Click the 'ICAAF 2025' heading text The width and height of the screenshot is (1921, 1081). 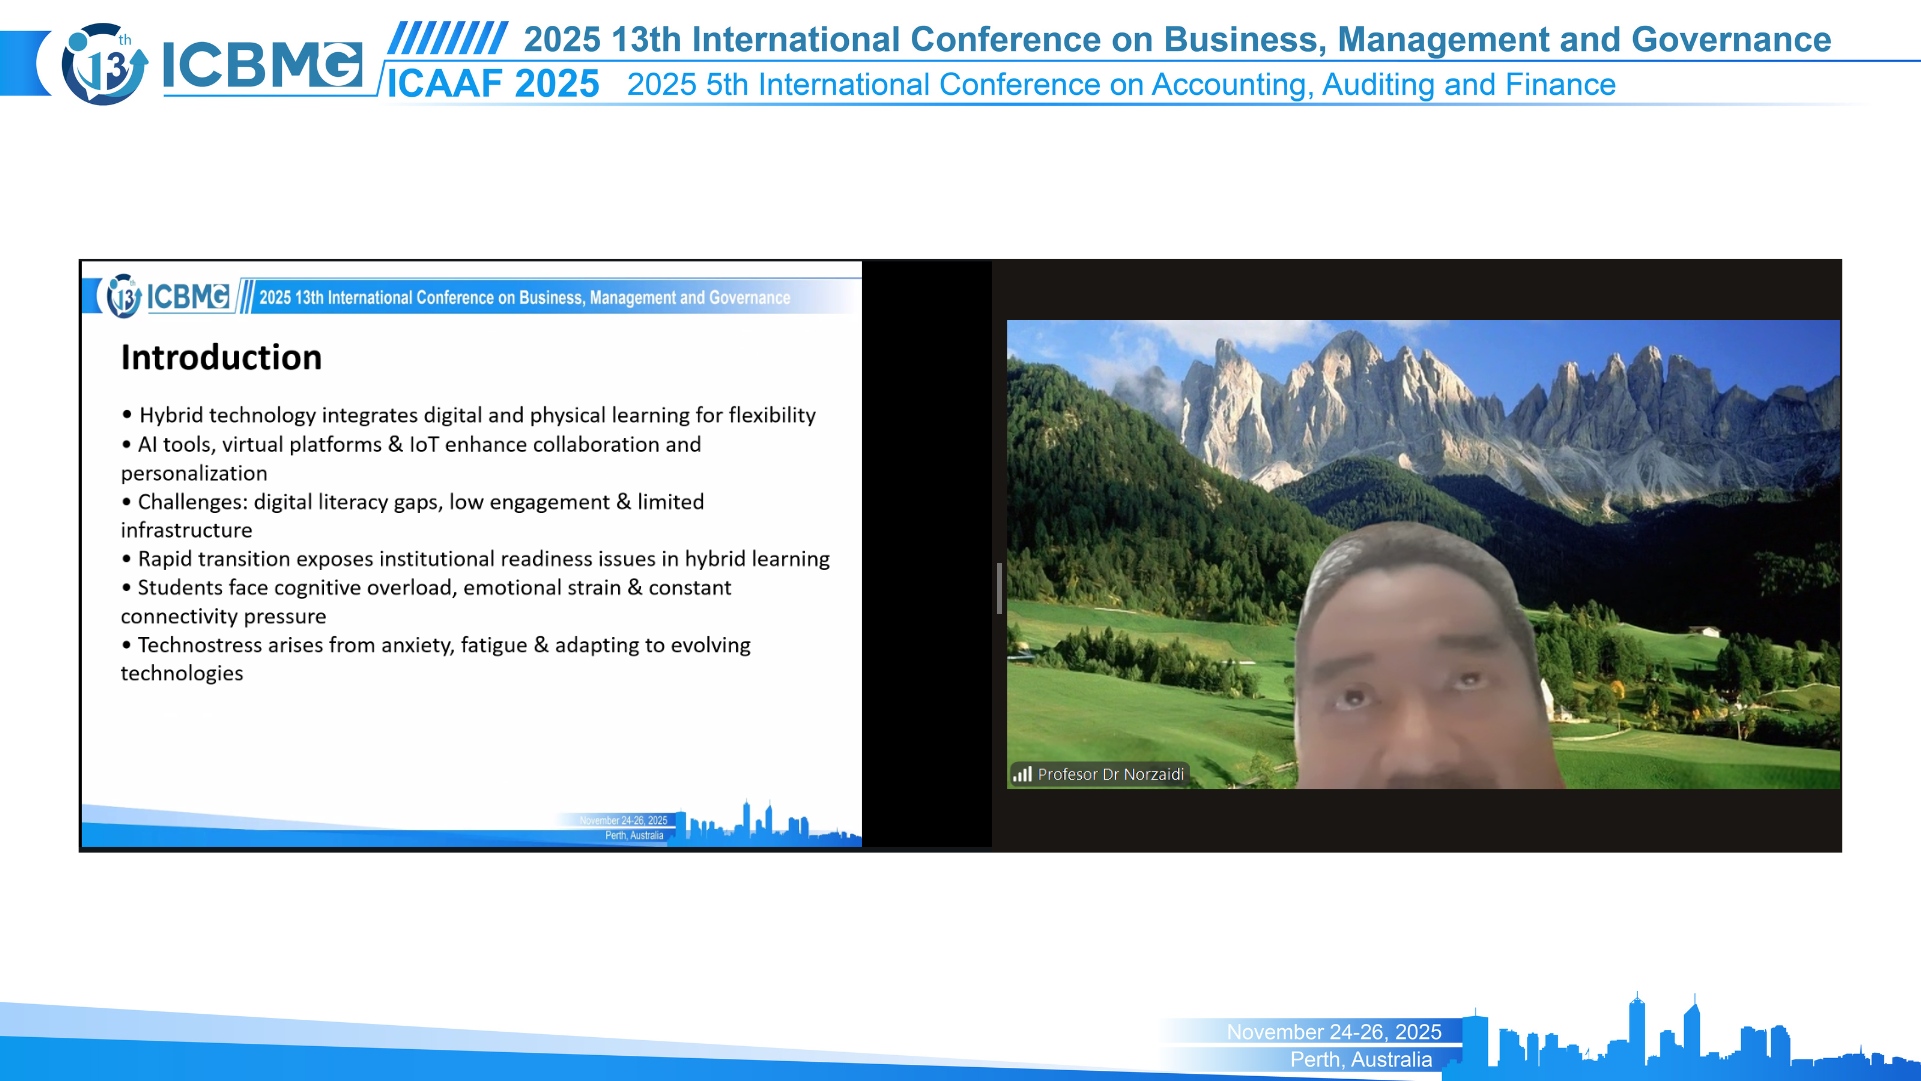(493, 84)
